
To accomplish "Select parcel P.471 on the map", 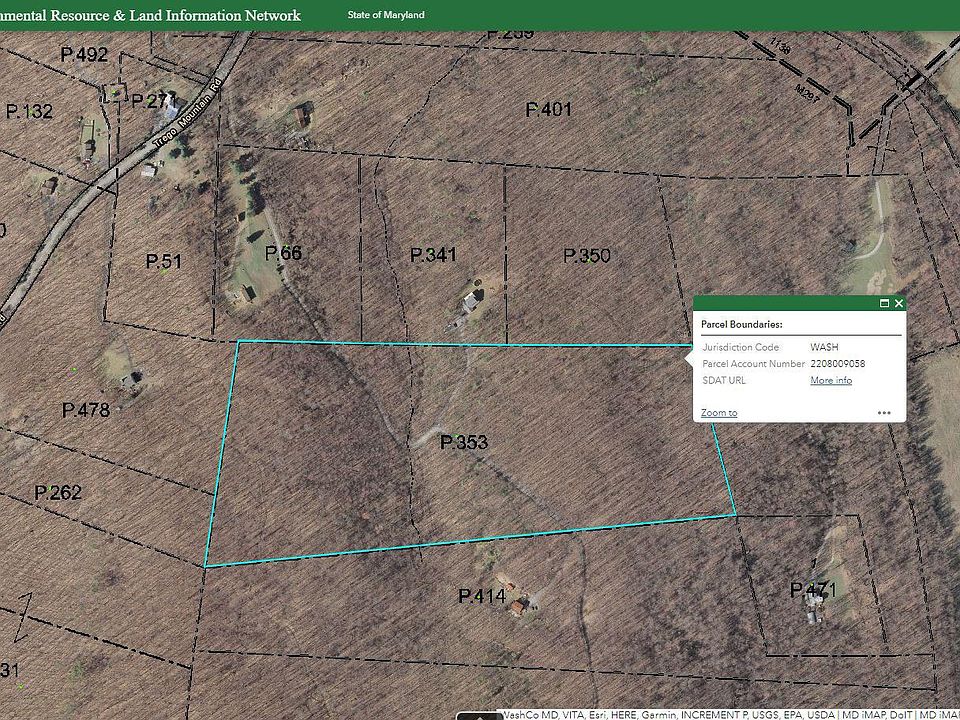I will (812, 589).
